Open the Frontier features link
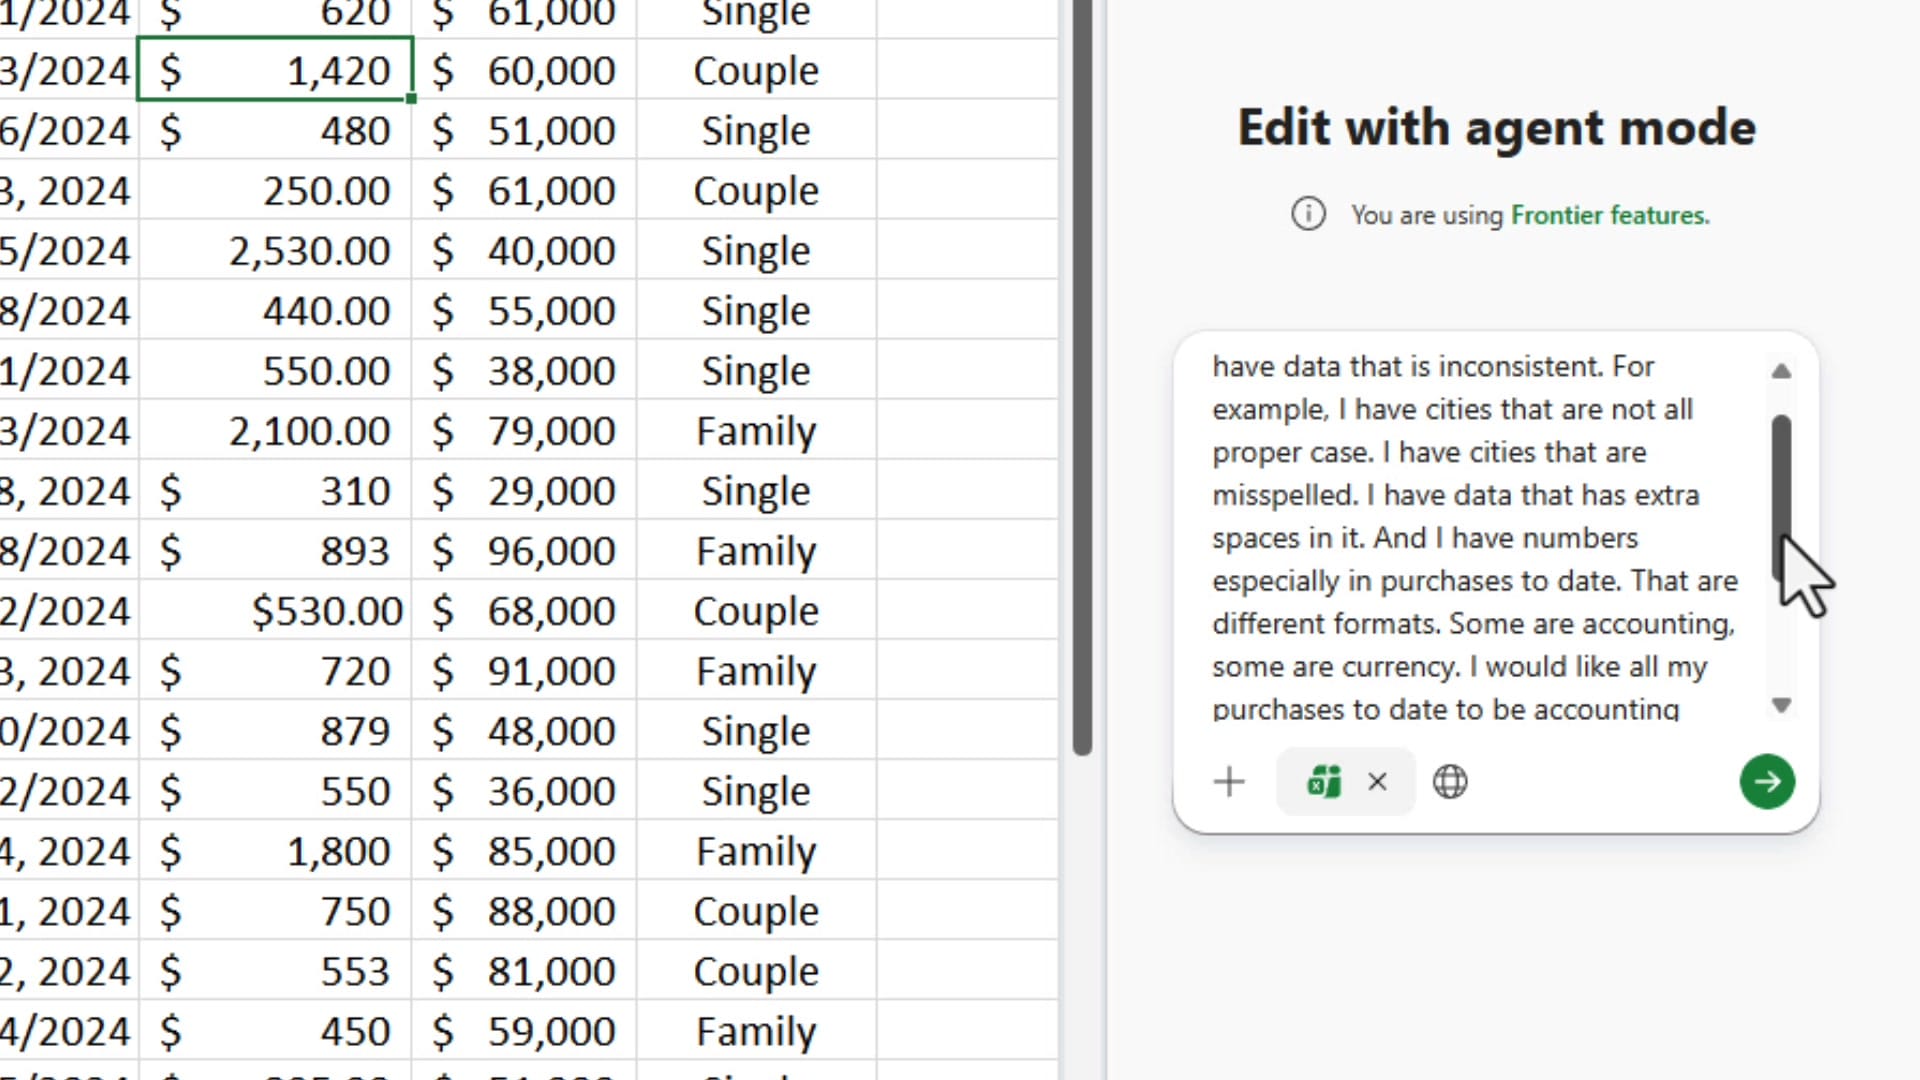 click(x=1610, y=215)
